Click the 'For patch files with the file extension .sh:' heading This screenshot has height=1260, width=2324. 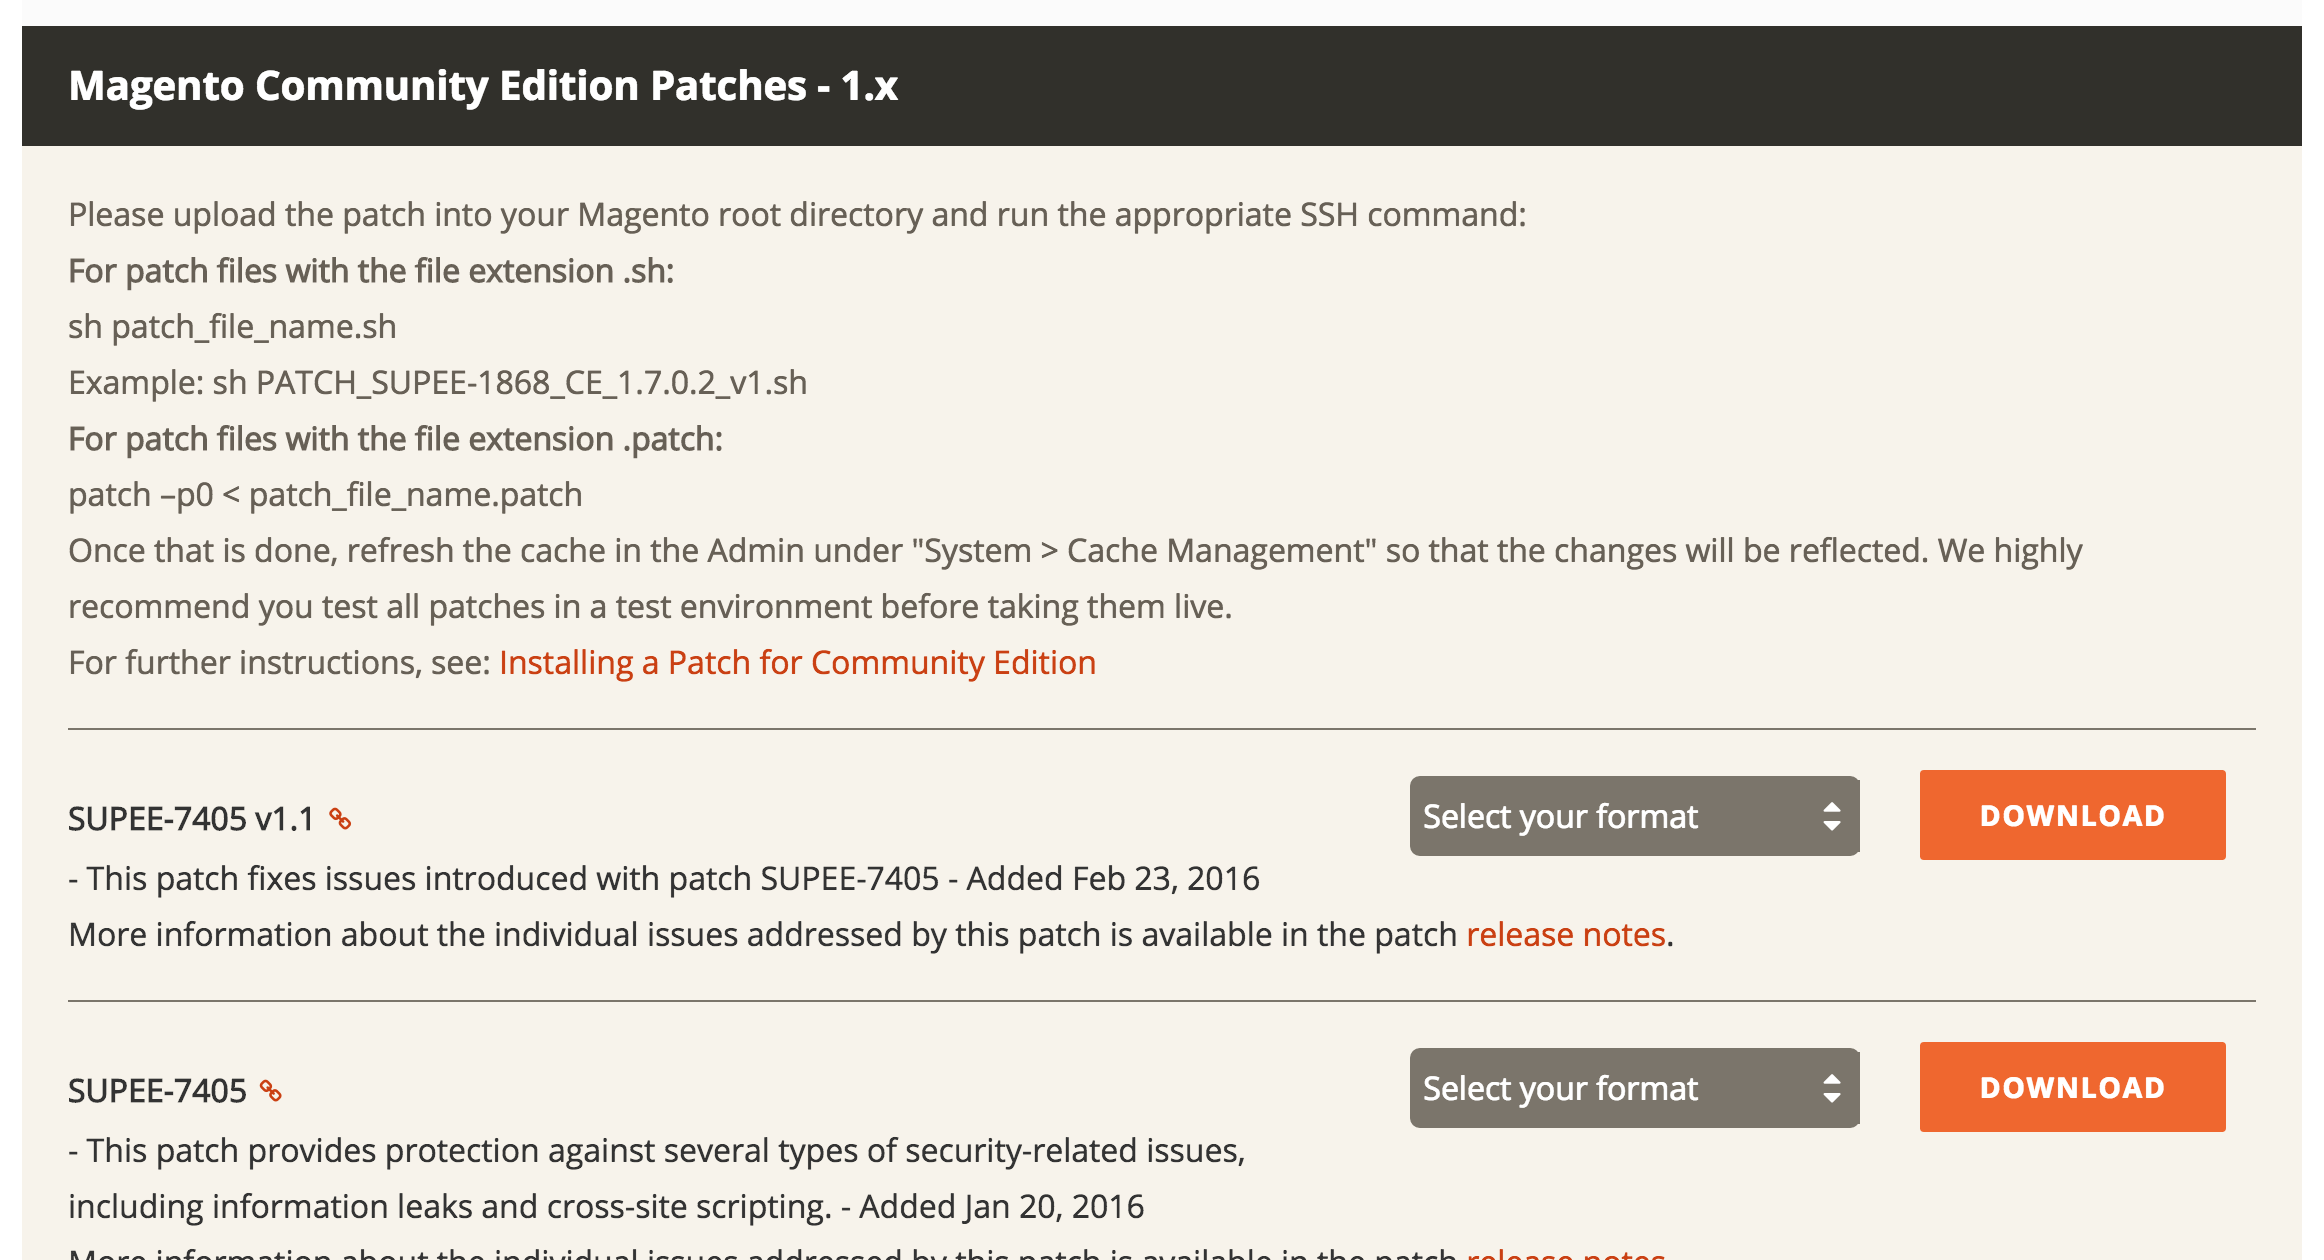tap(371, 271)
